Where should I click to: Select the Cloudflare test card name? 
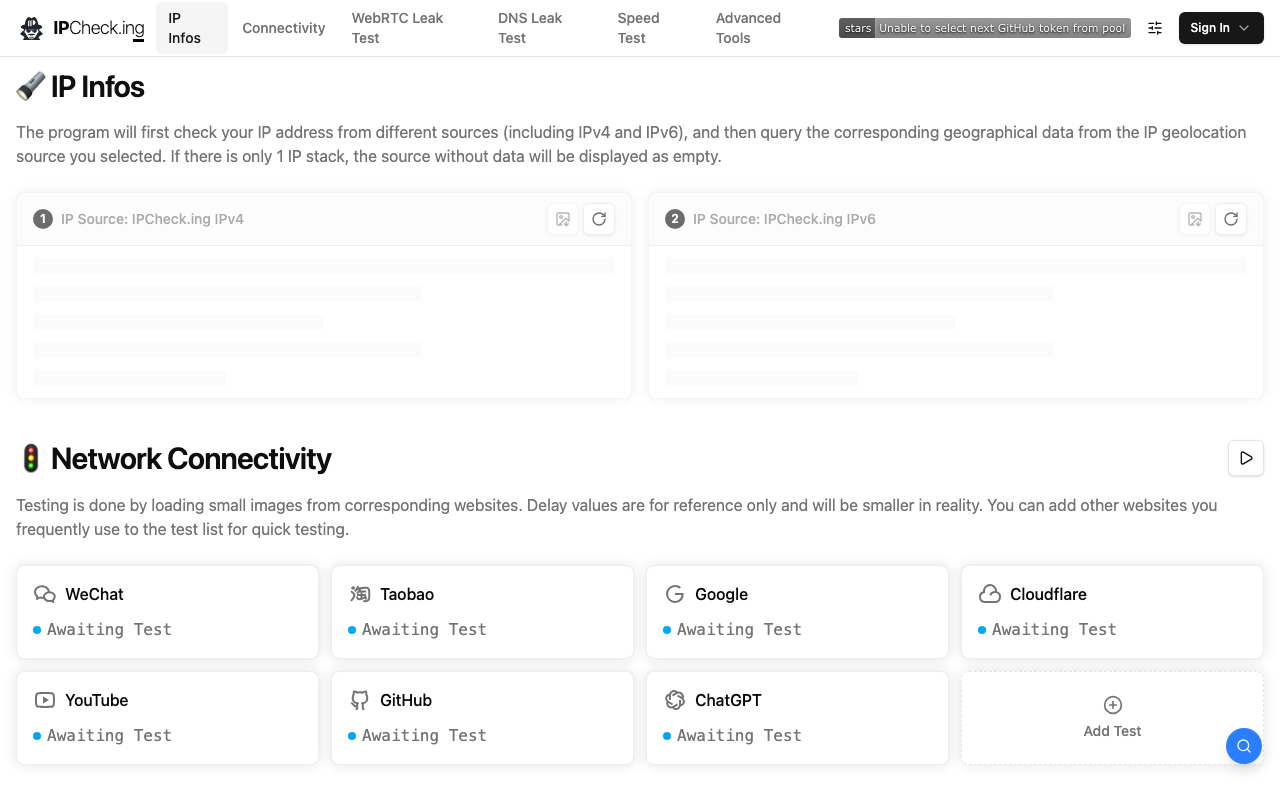pos(1048,594)
